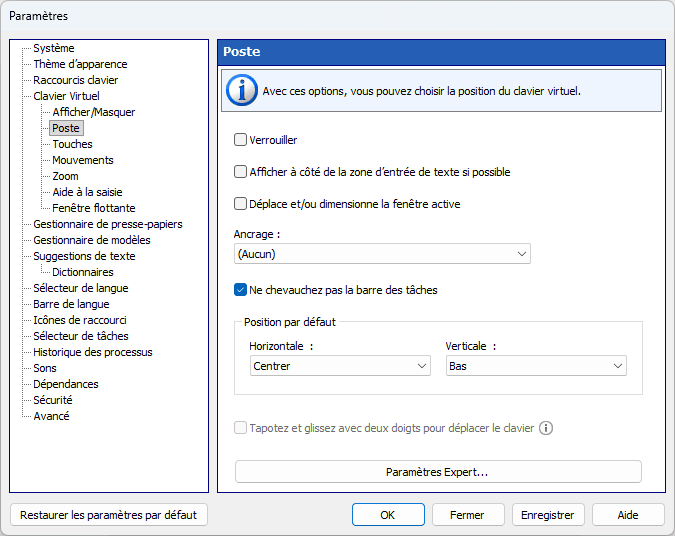Confirm with the OK button
Viewport: 675px width, 536px height.
(x=388, y=515)
